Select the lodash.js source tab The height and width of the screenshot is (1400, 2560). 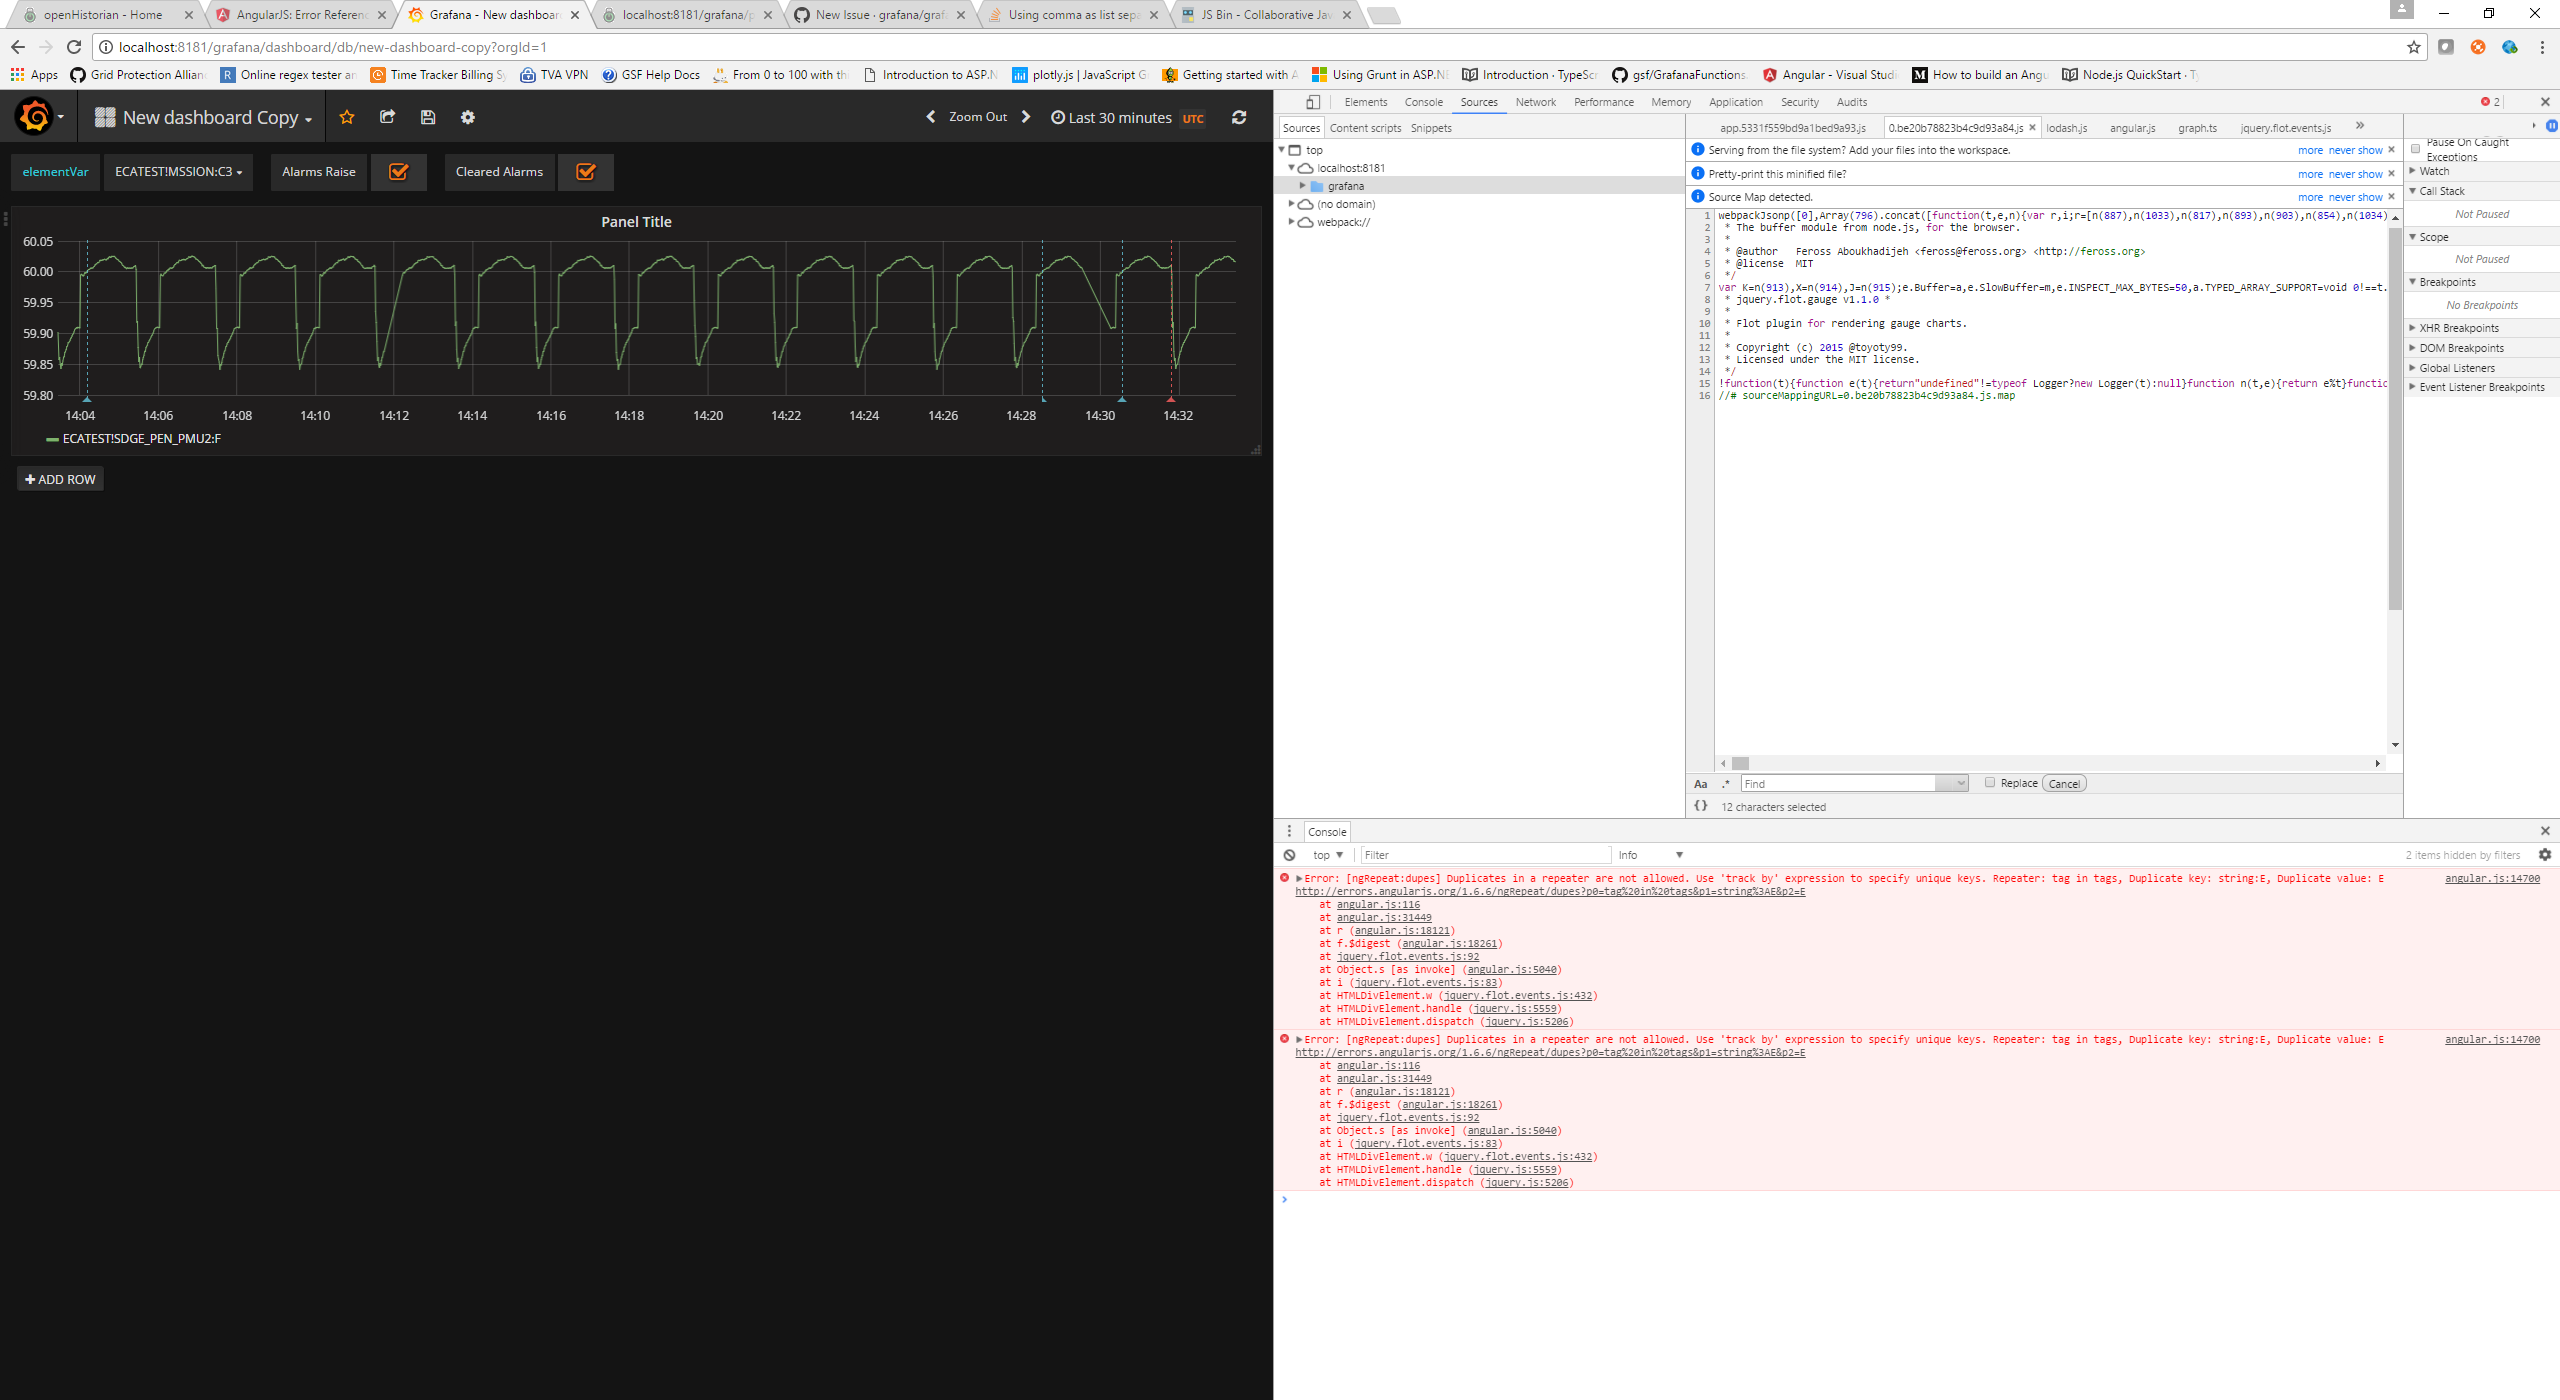2066,128
